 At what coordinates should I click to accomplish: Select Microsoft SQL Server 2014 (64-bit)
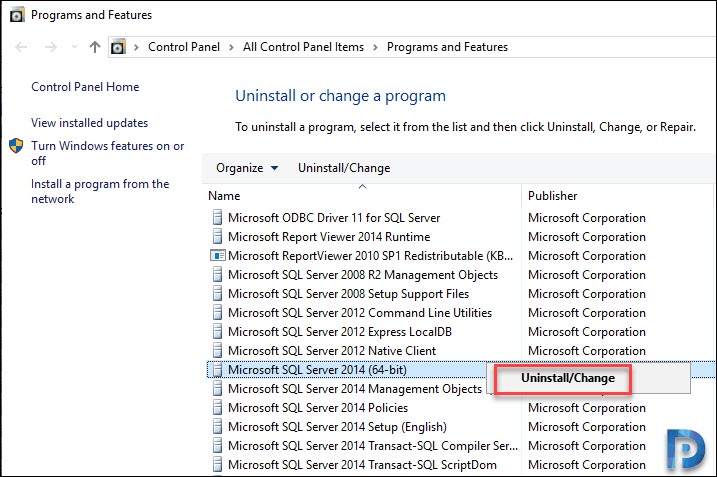click(x=317, y=370)
